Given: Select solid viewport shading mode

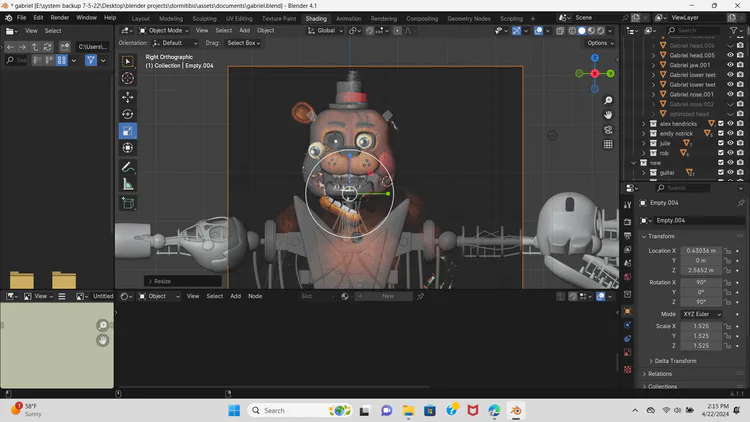Looking at the screenshot, I should 582,31.
